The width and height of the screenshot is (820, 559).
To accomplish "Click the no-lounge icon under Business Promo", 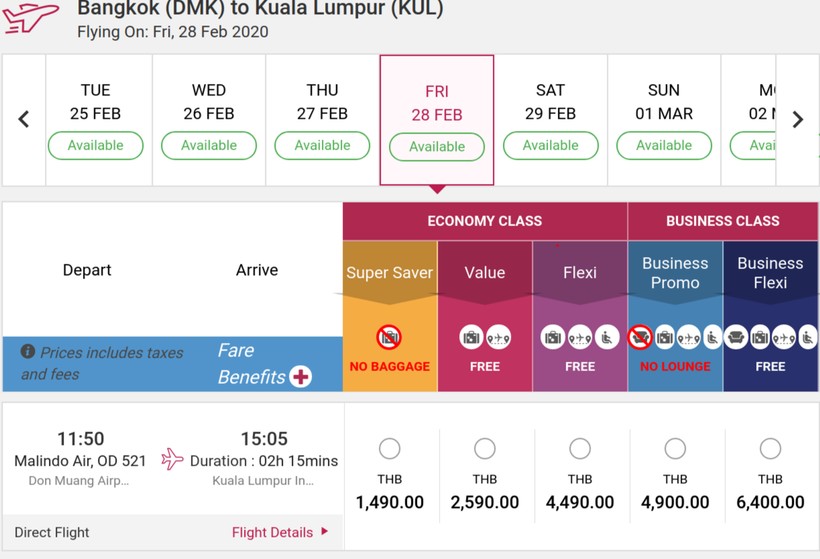I will pos(641,337).
